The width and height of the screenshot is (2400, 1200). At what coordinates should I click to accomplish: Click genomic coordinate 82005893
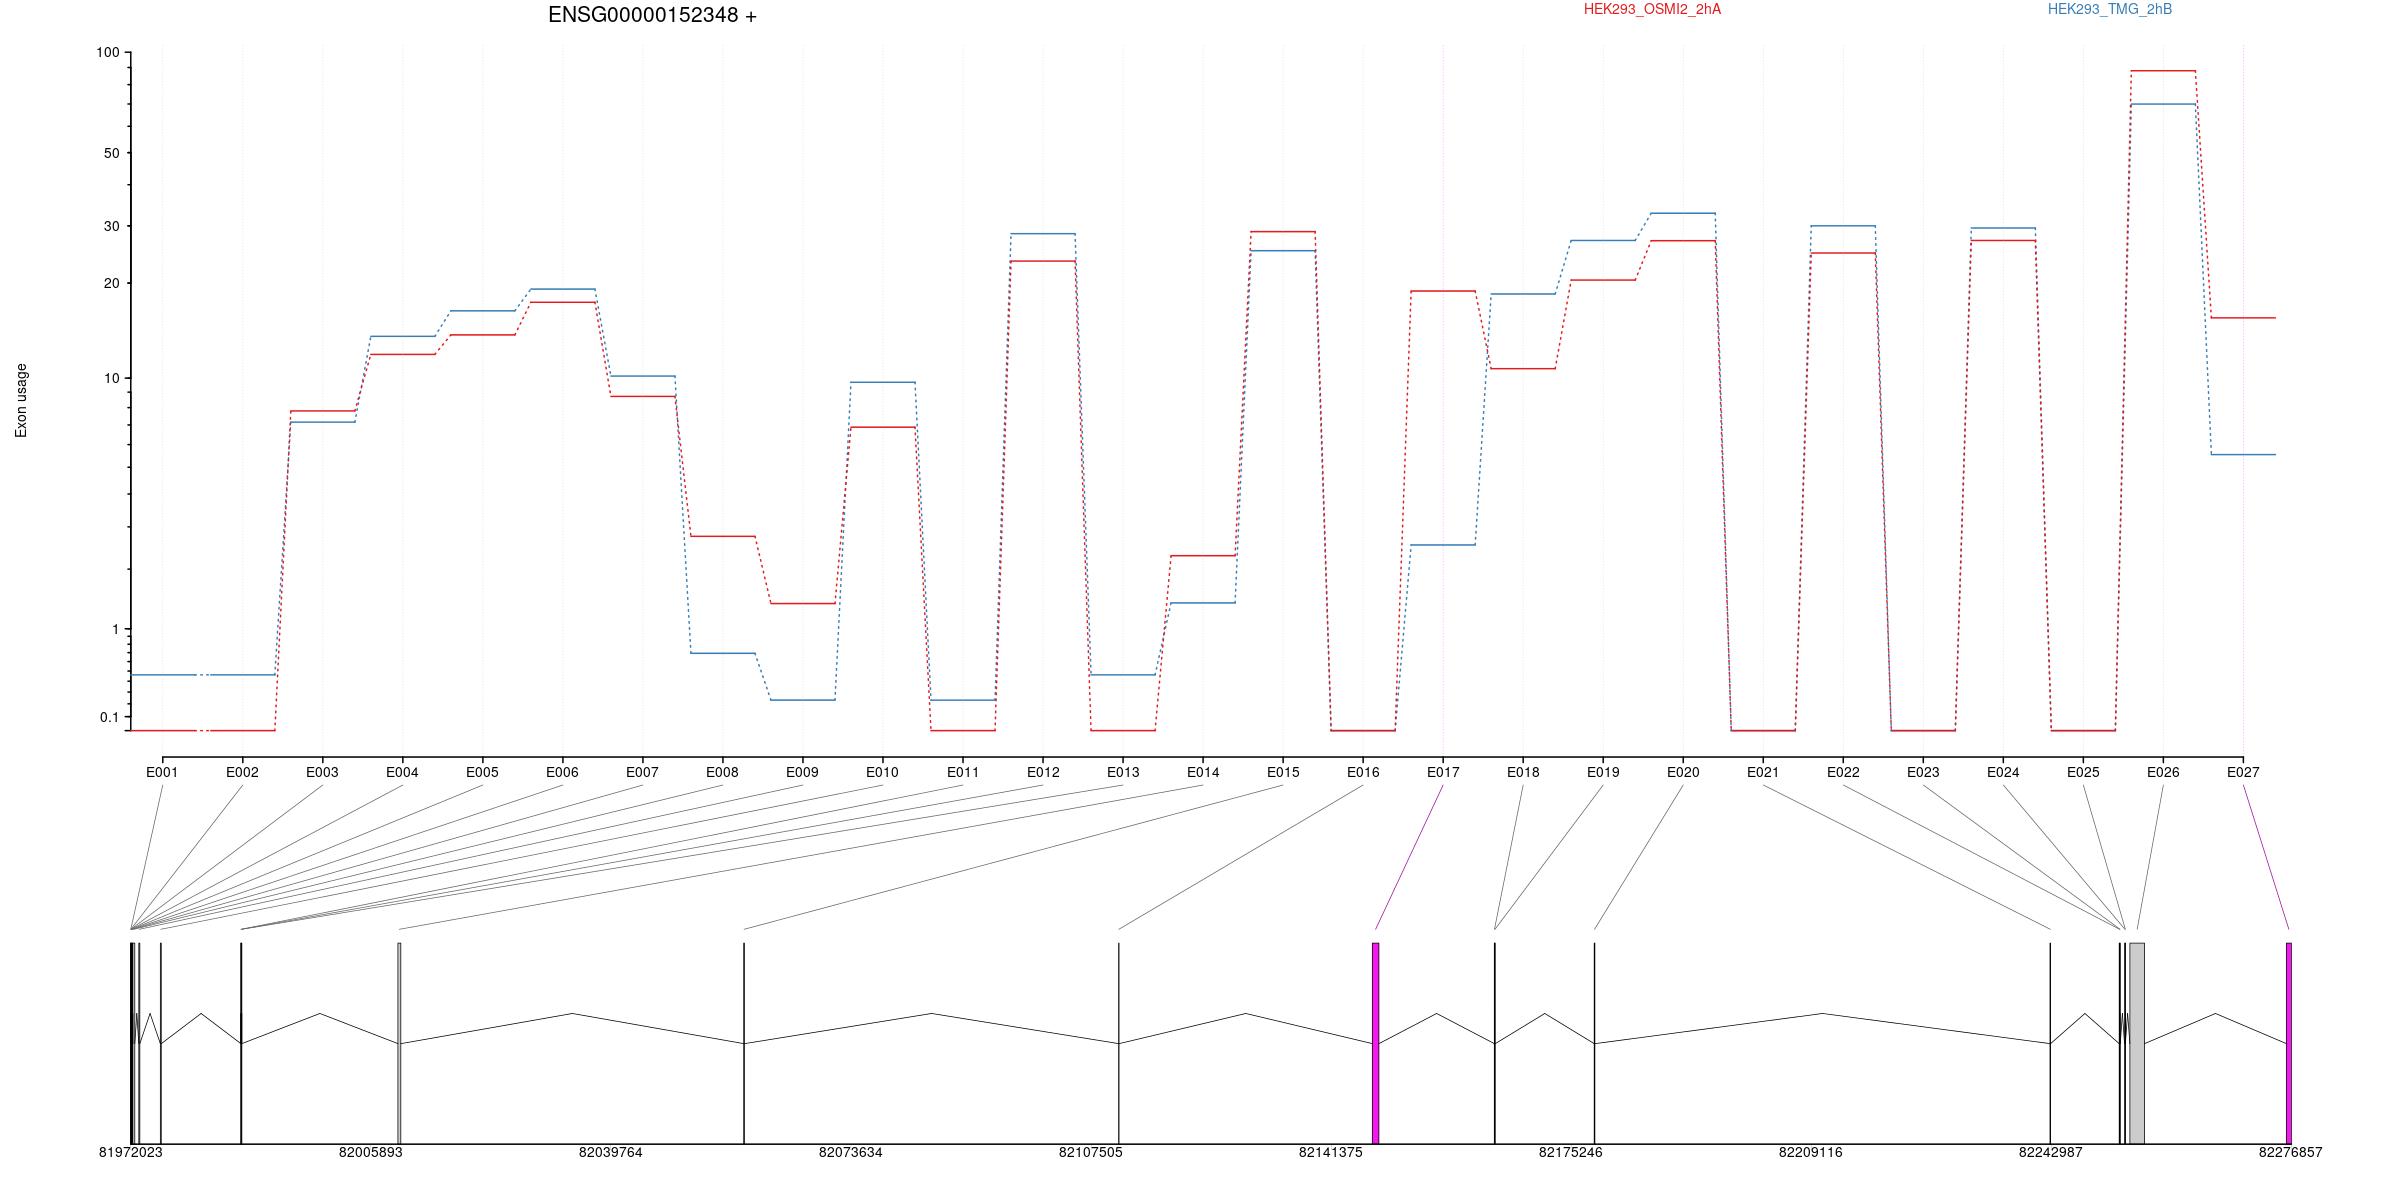pos(370,1152)
